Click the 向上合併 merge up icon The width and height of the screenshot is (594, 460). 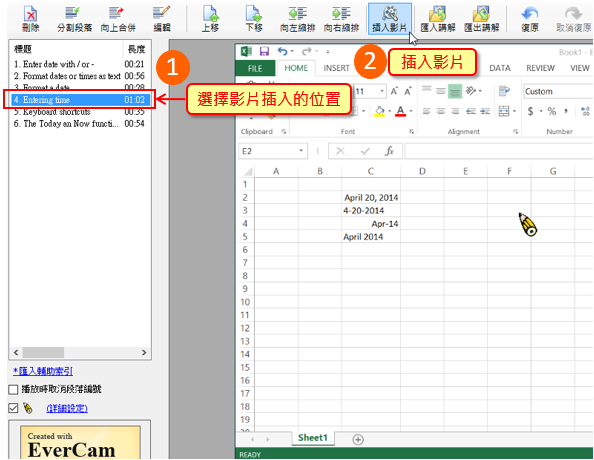coord(118,19)
